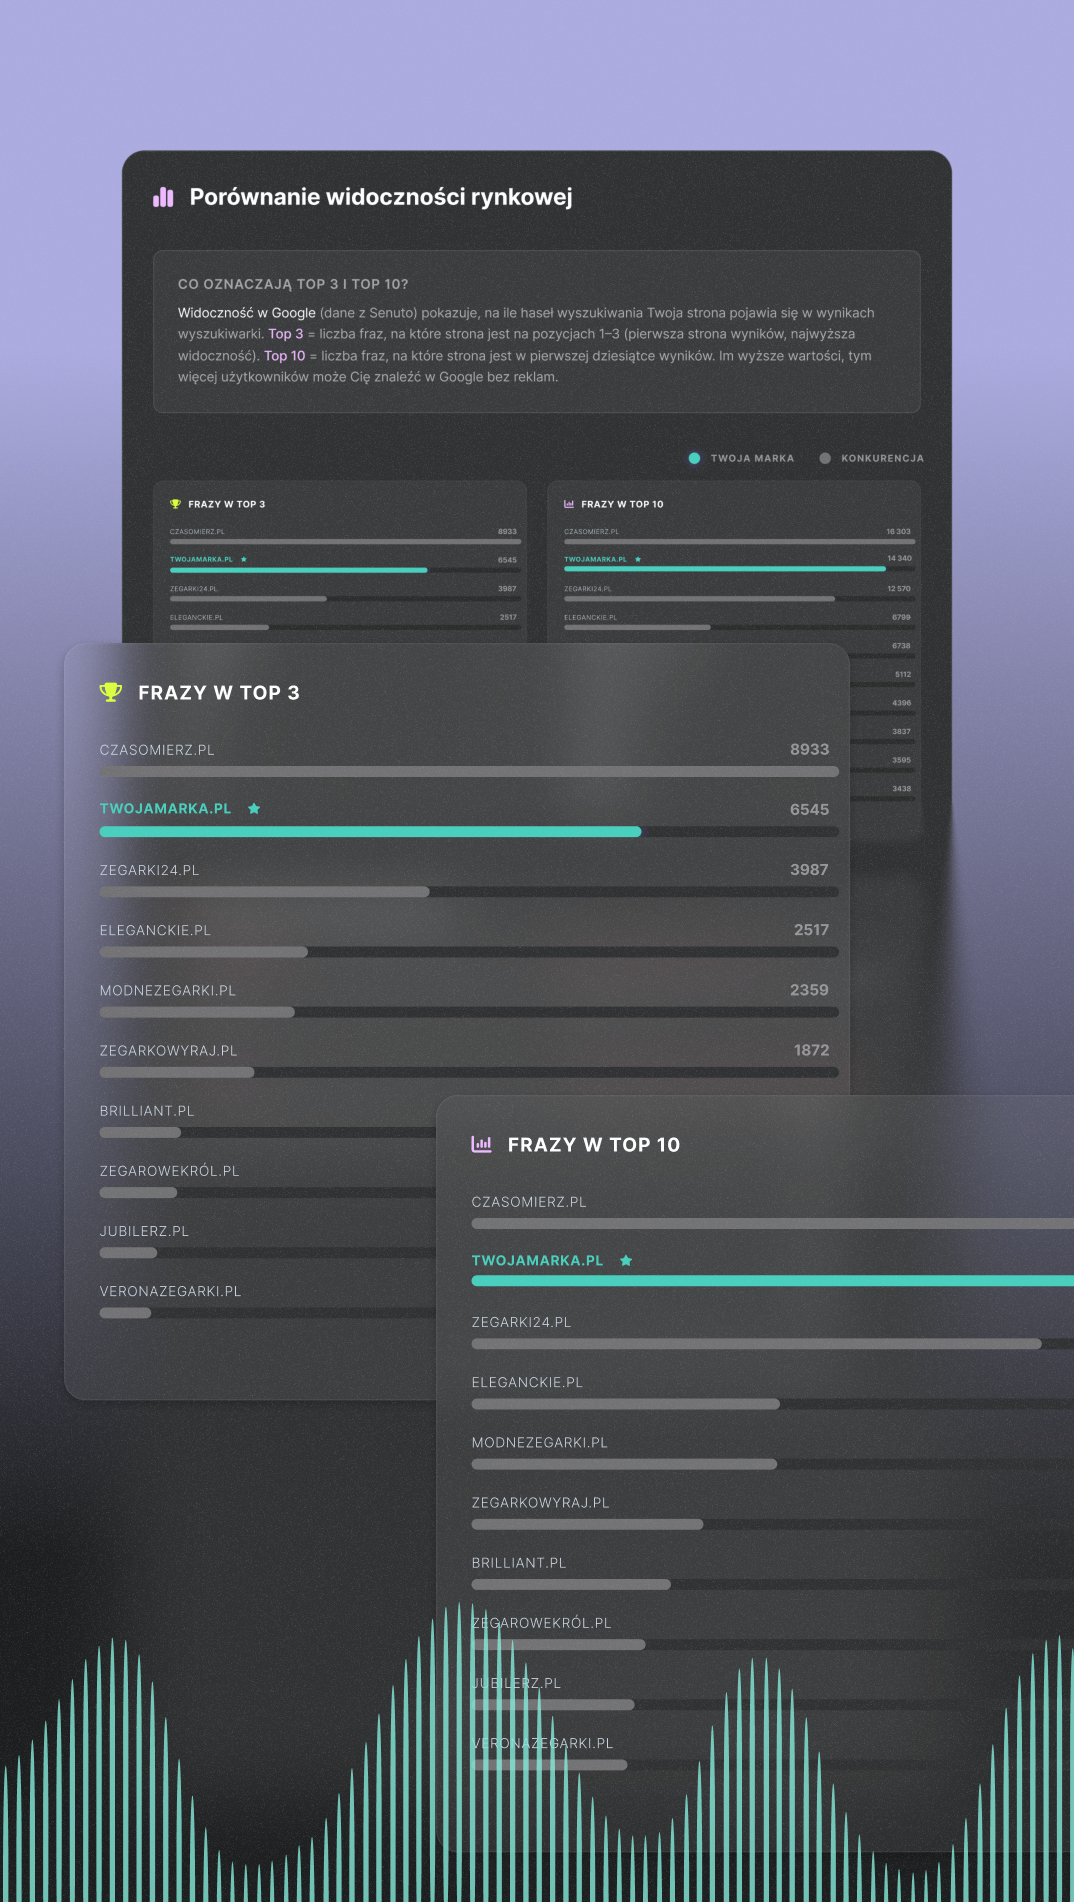Click the small star by TWOJAMARKA.PL in dashboard Top 3
1074x1902 pixels.
click(244, 559)
